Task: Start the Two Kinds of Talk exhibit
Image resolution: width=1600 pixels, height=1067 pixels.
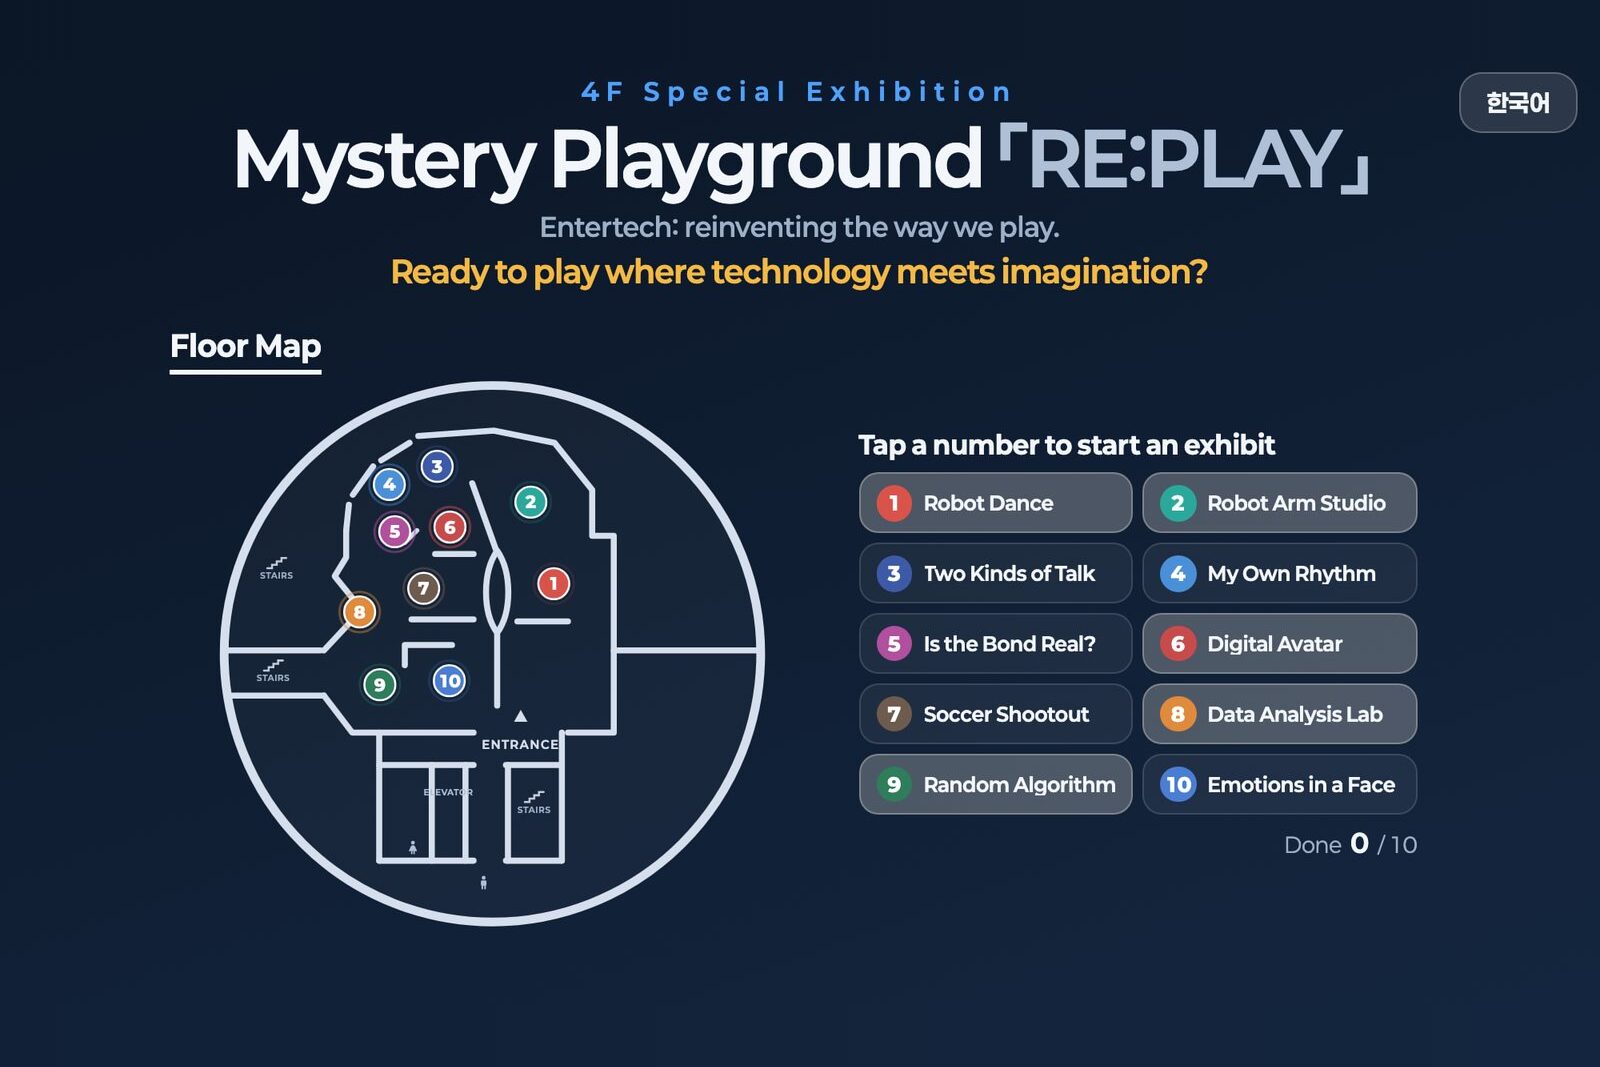Action: pyautogui.click(x=995, y=573)
